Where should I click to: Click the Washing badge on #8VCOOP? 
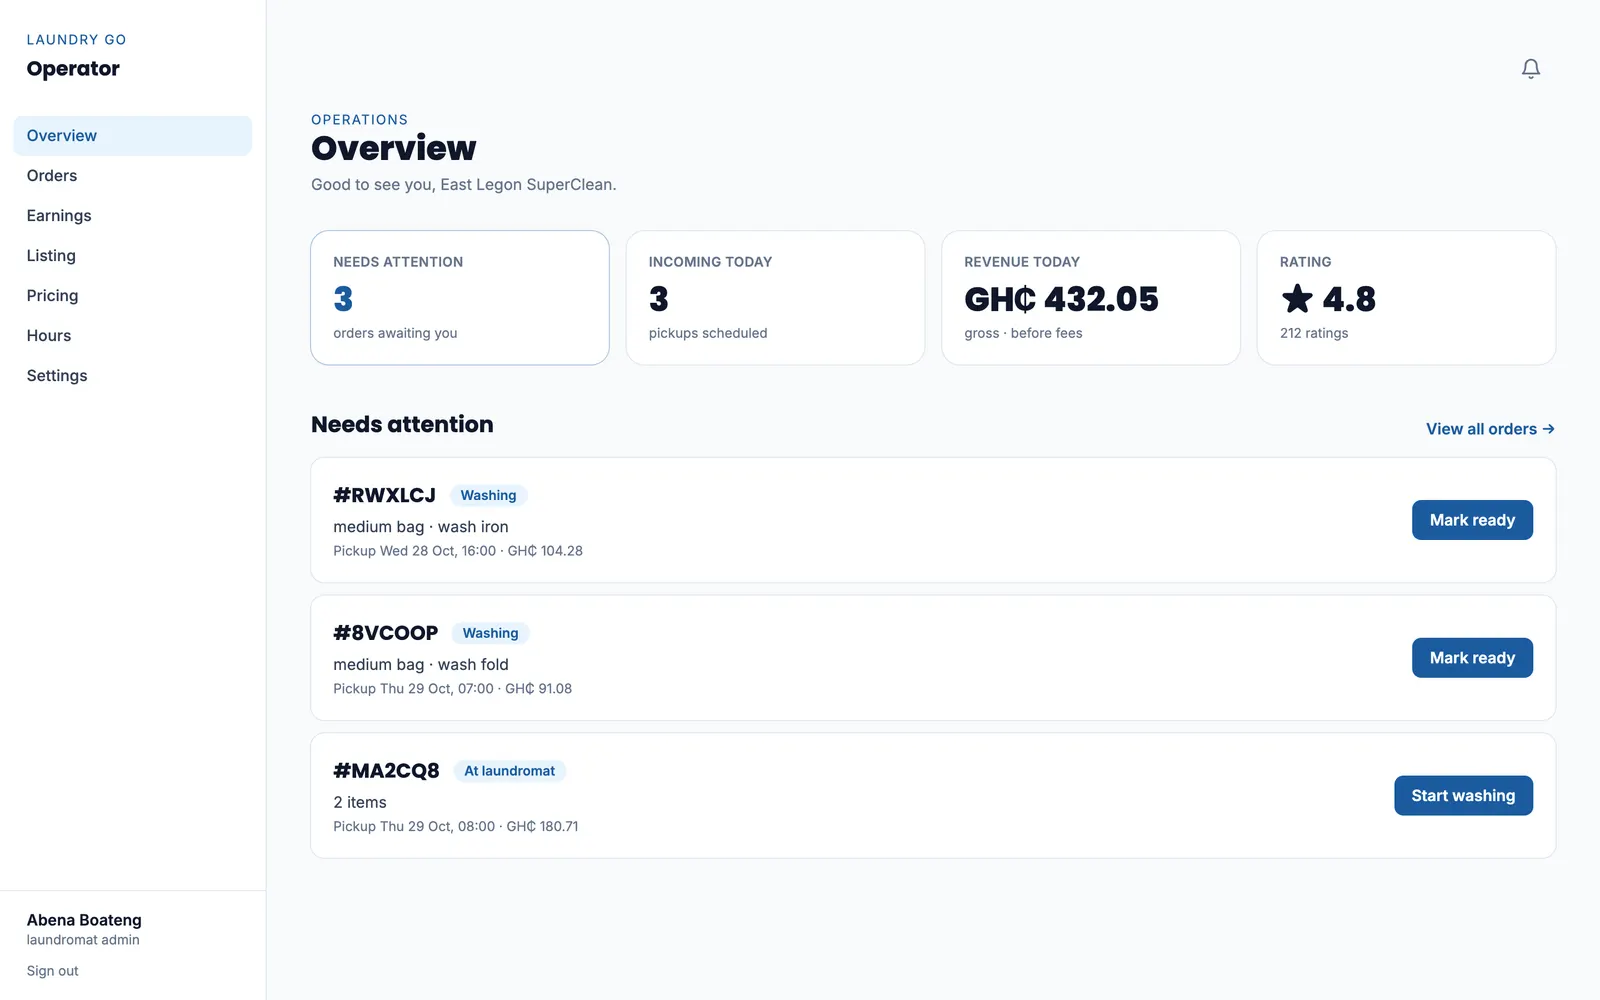pos(490,633)
